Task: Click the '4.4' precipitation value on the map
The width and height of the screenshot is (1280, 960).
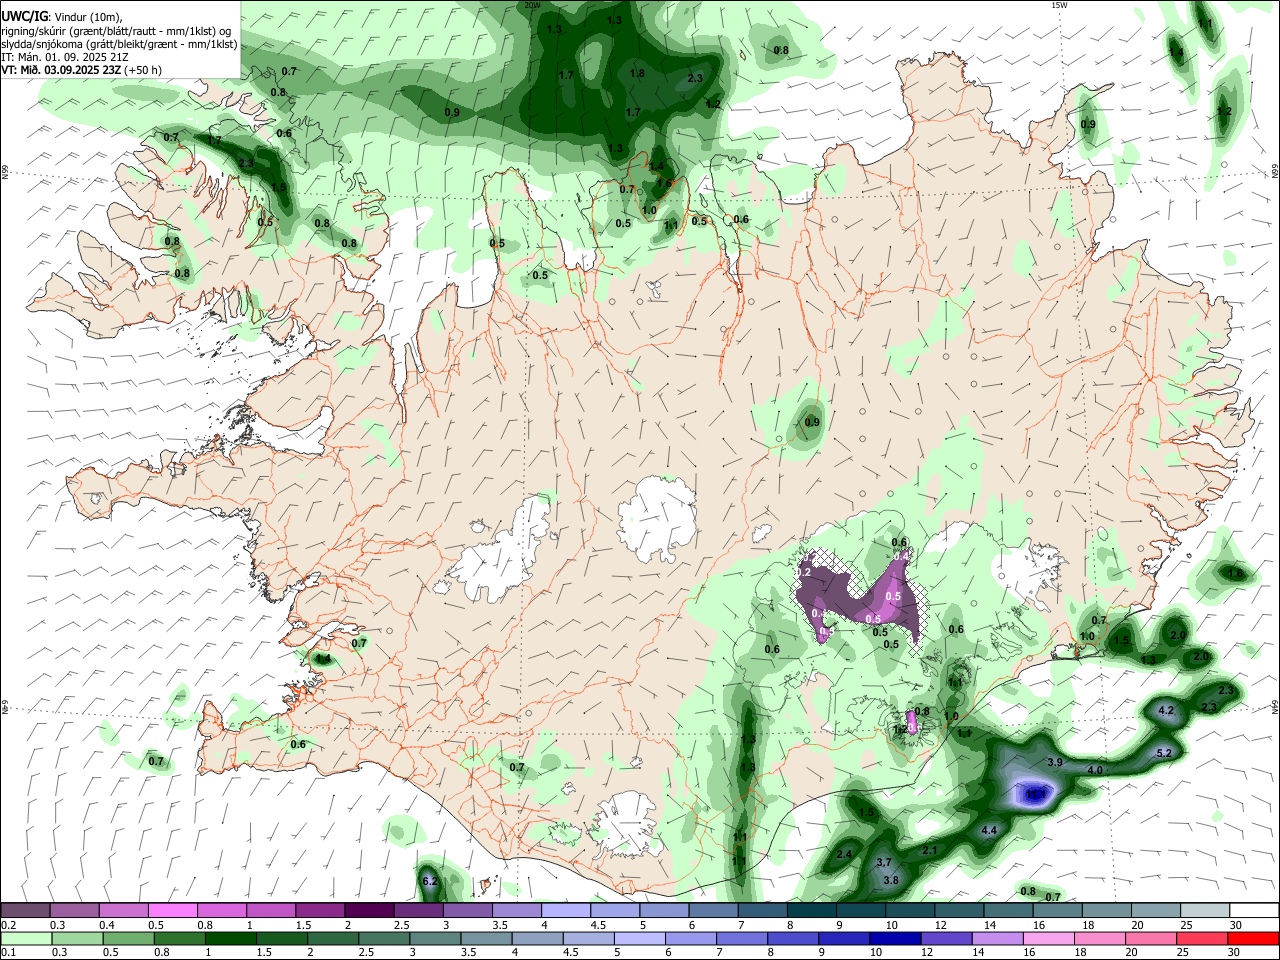Action: tap(989, 831)
